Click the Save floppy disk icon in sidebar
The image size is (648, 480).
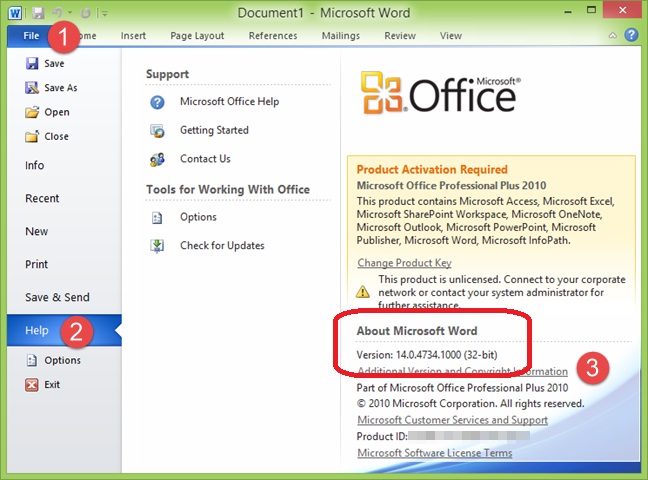32,63
